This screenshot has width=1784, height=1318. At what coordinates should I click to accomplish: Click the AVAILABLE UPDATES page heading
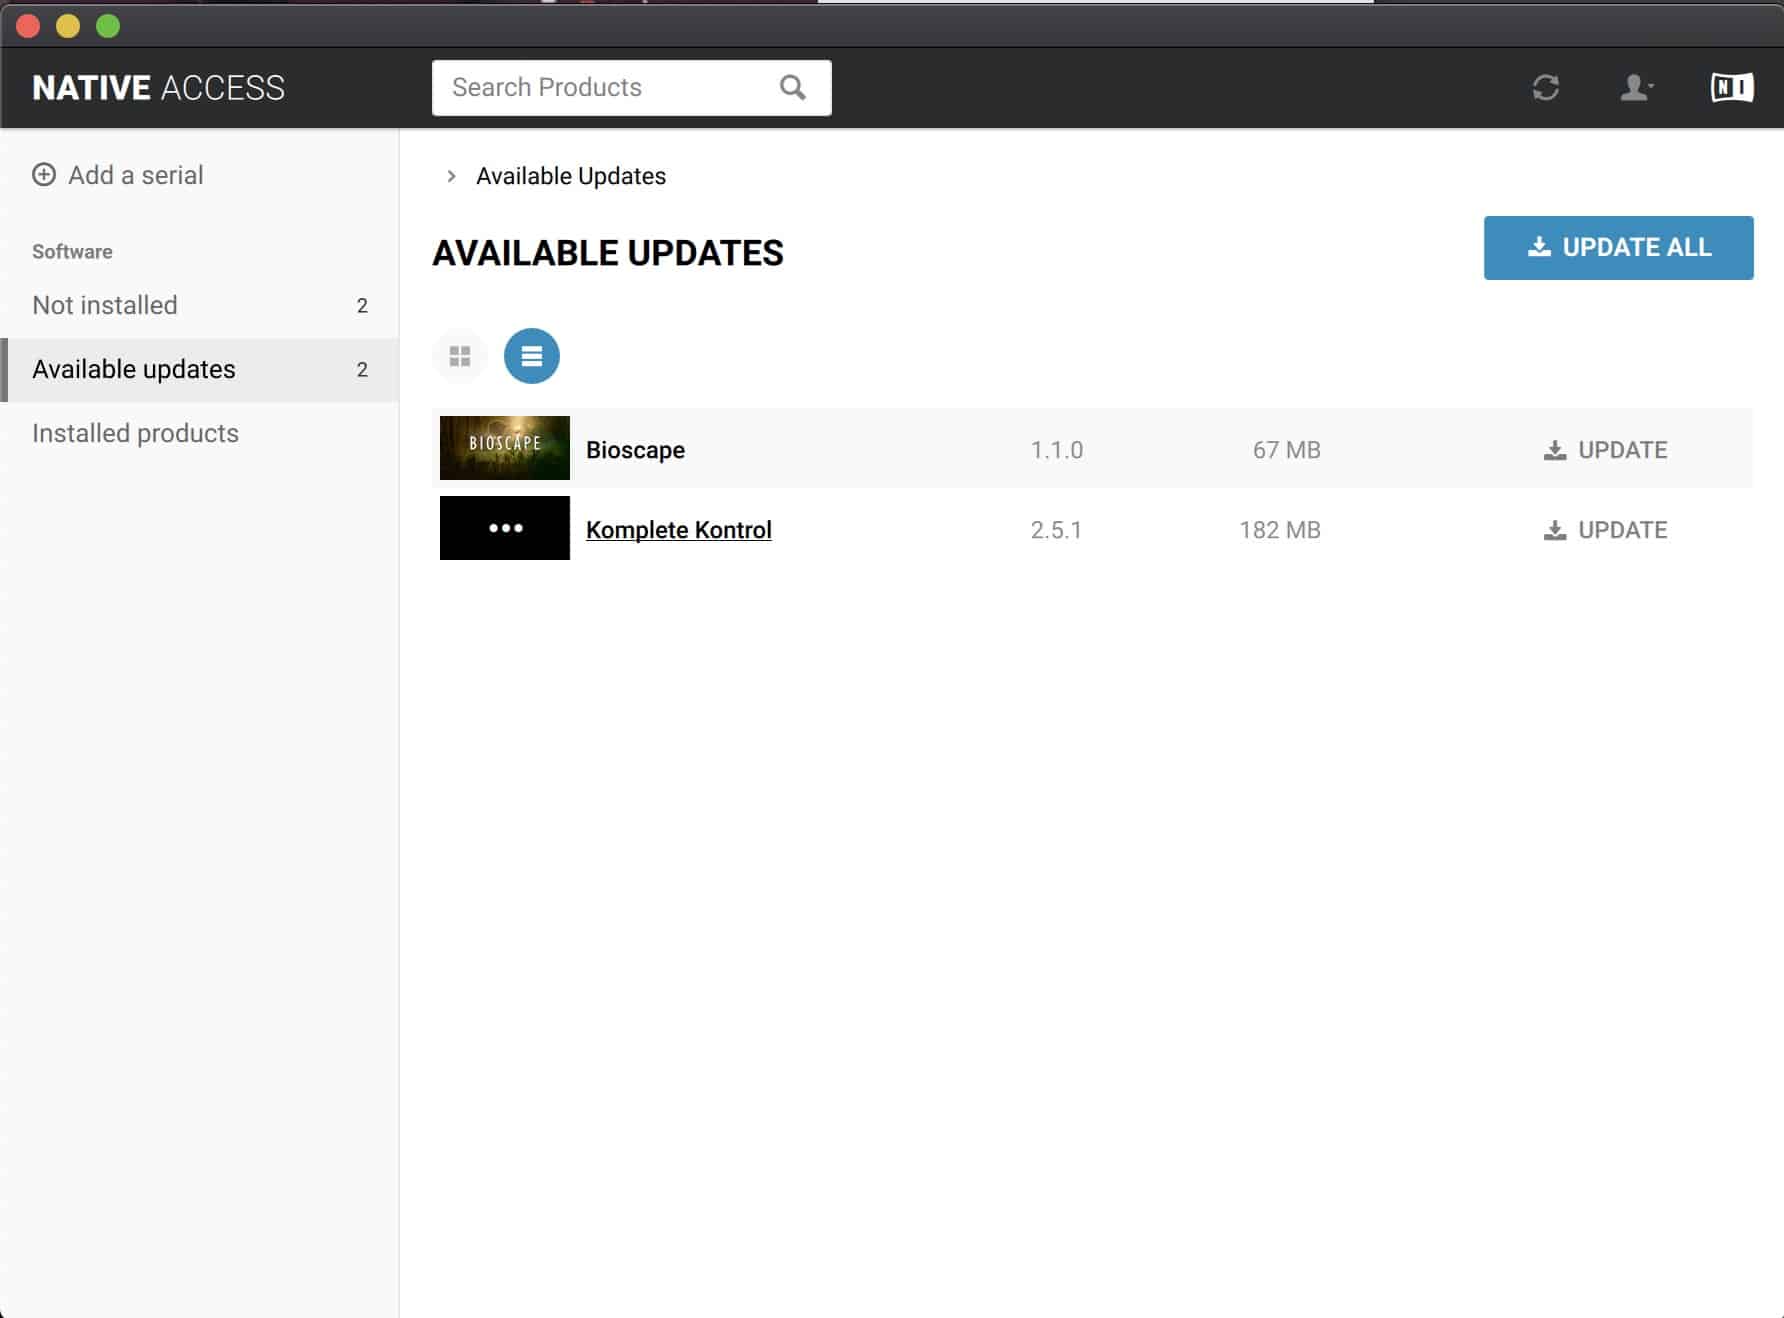pyautogui.click(x=608, y=253)
